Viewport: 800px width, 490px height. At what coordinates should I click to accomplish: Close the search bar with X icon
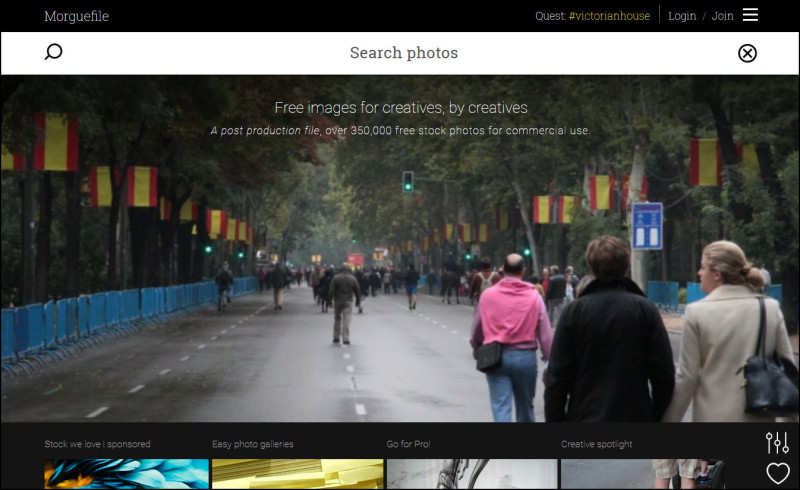point(747,53)
